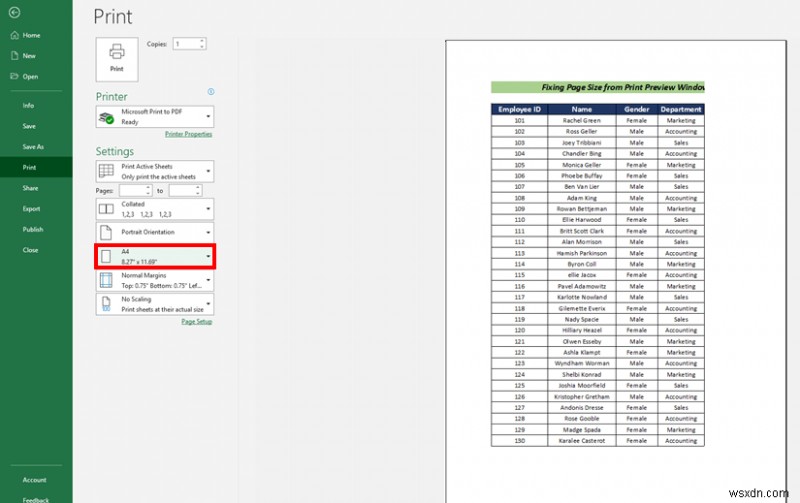Click the Home icon in sidebar

[15, 35]
